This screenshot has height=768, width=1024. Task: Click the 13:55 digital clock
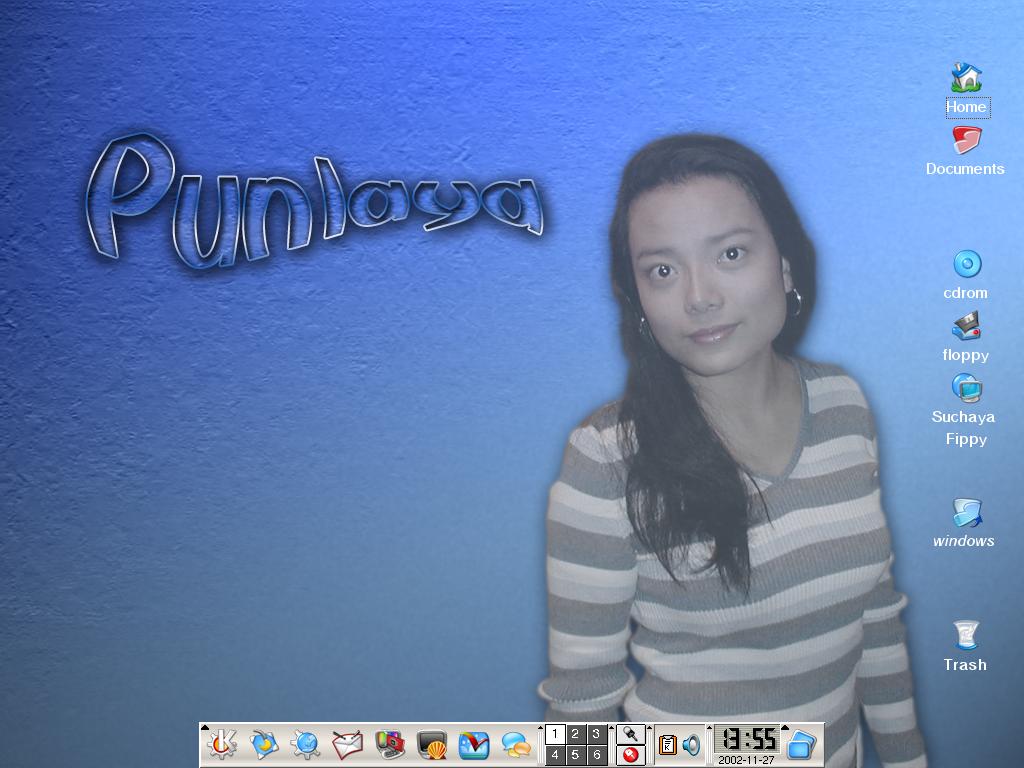(x=746, y=739)
